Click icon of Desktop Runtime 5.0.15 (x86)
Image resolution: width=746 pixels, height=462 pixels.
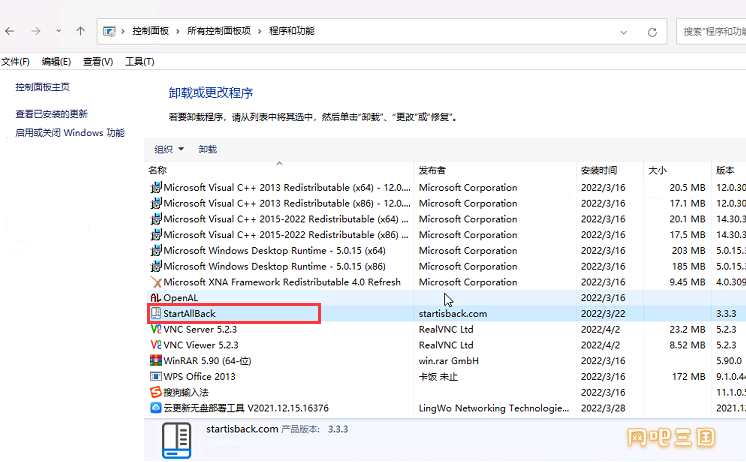[156, 266]
